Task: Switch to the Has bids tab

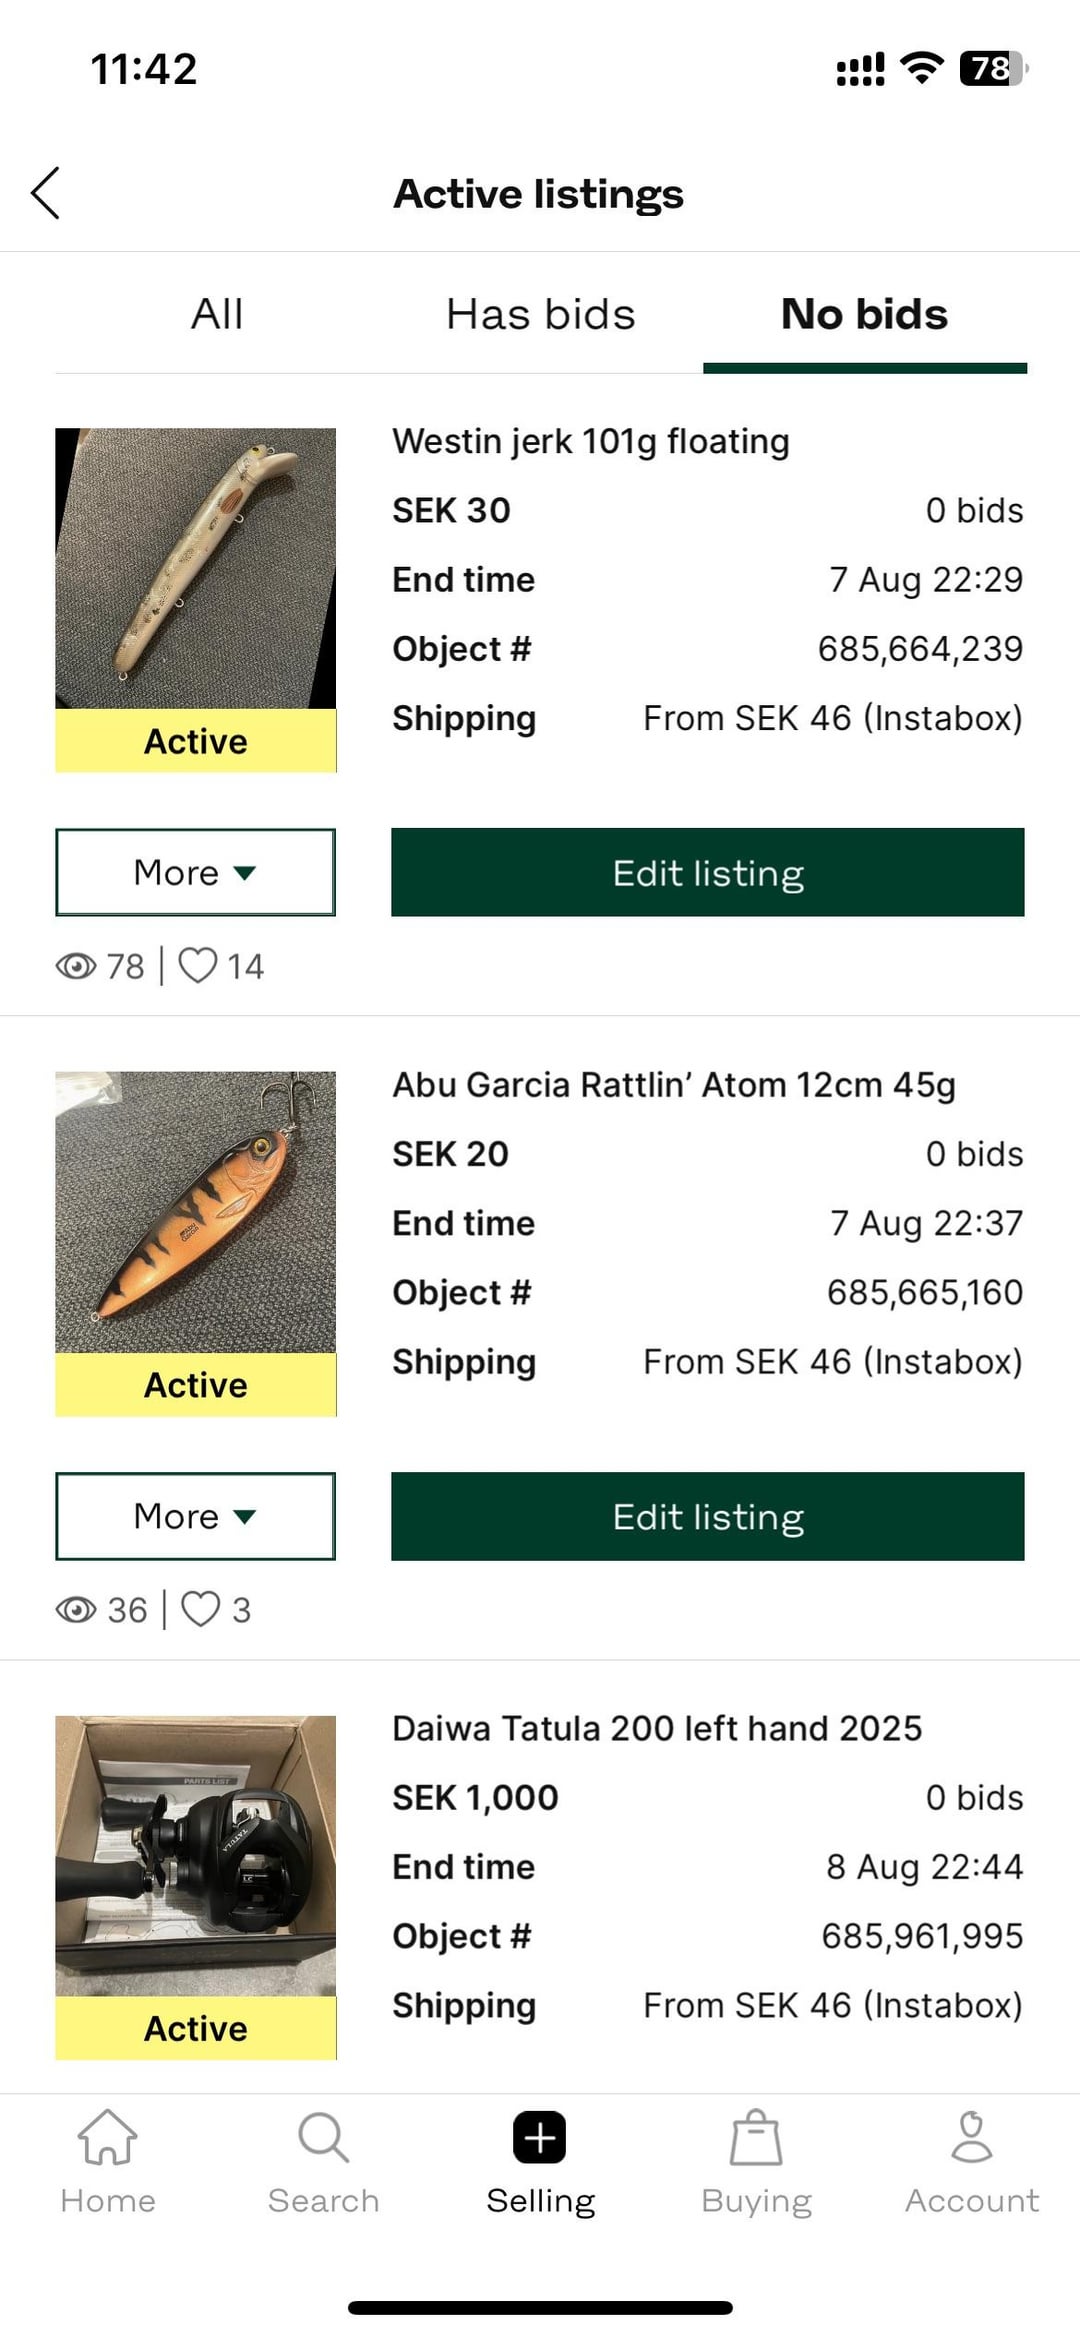Action: 540,314
